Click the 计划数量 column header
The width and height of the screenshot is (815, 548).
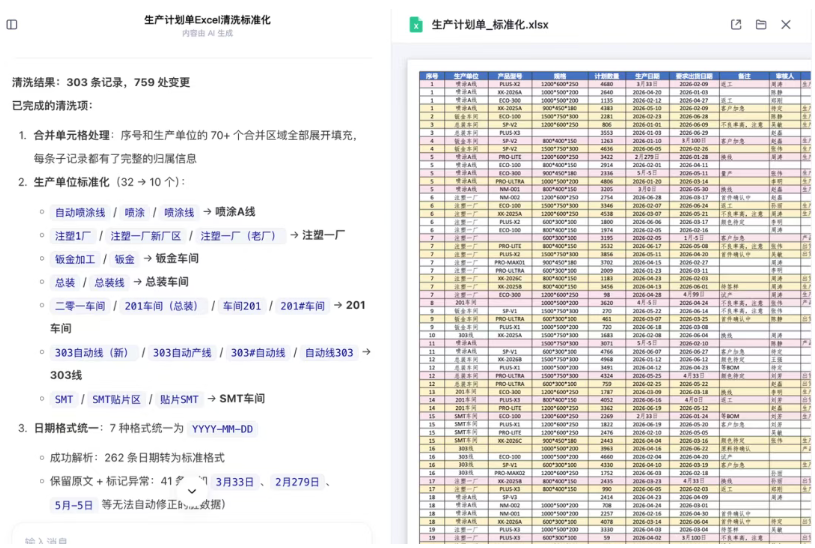click(607, 76)
